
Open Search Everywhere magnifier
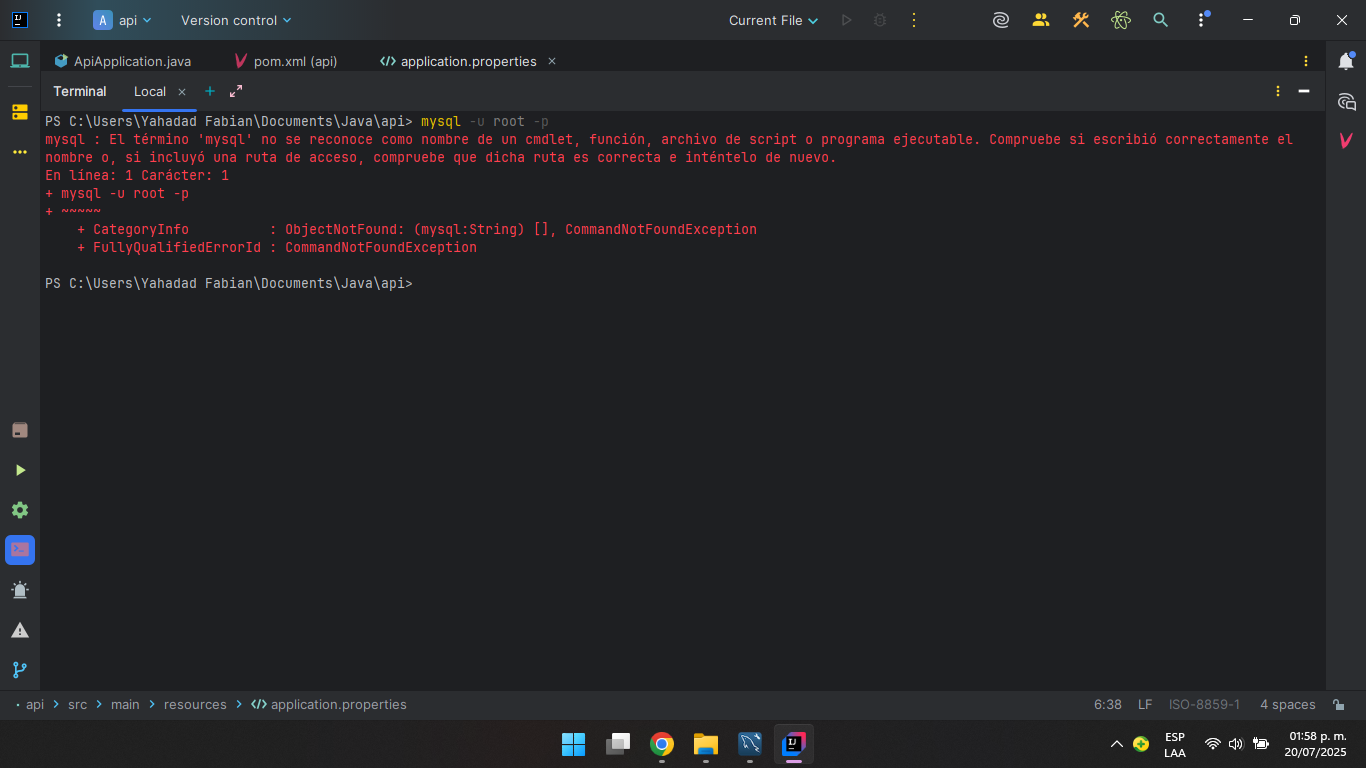point(1160,20)
